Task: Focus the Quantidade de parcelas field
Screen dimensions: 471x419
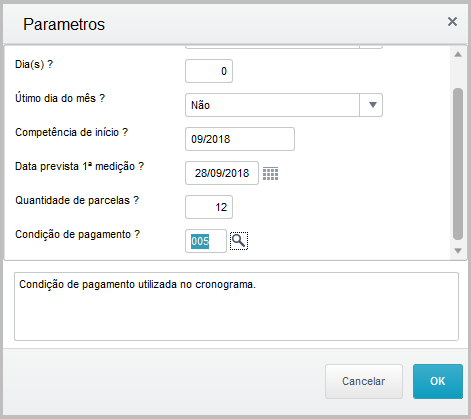Action: [x=209, y=207]
